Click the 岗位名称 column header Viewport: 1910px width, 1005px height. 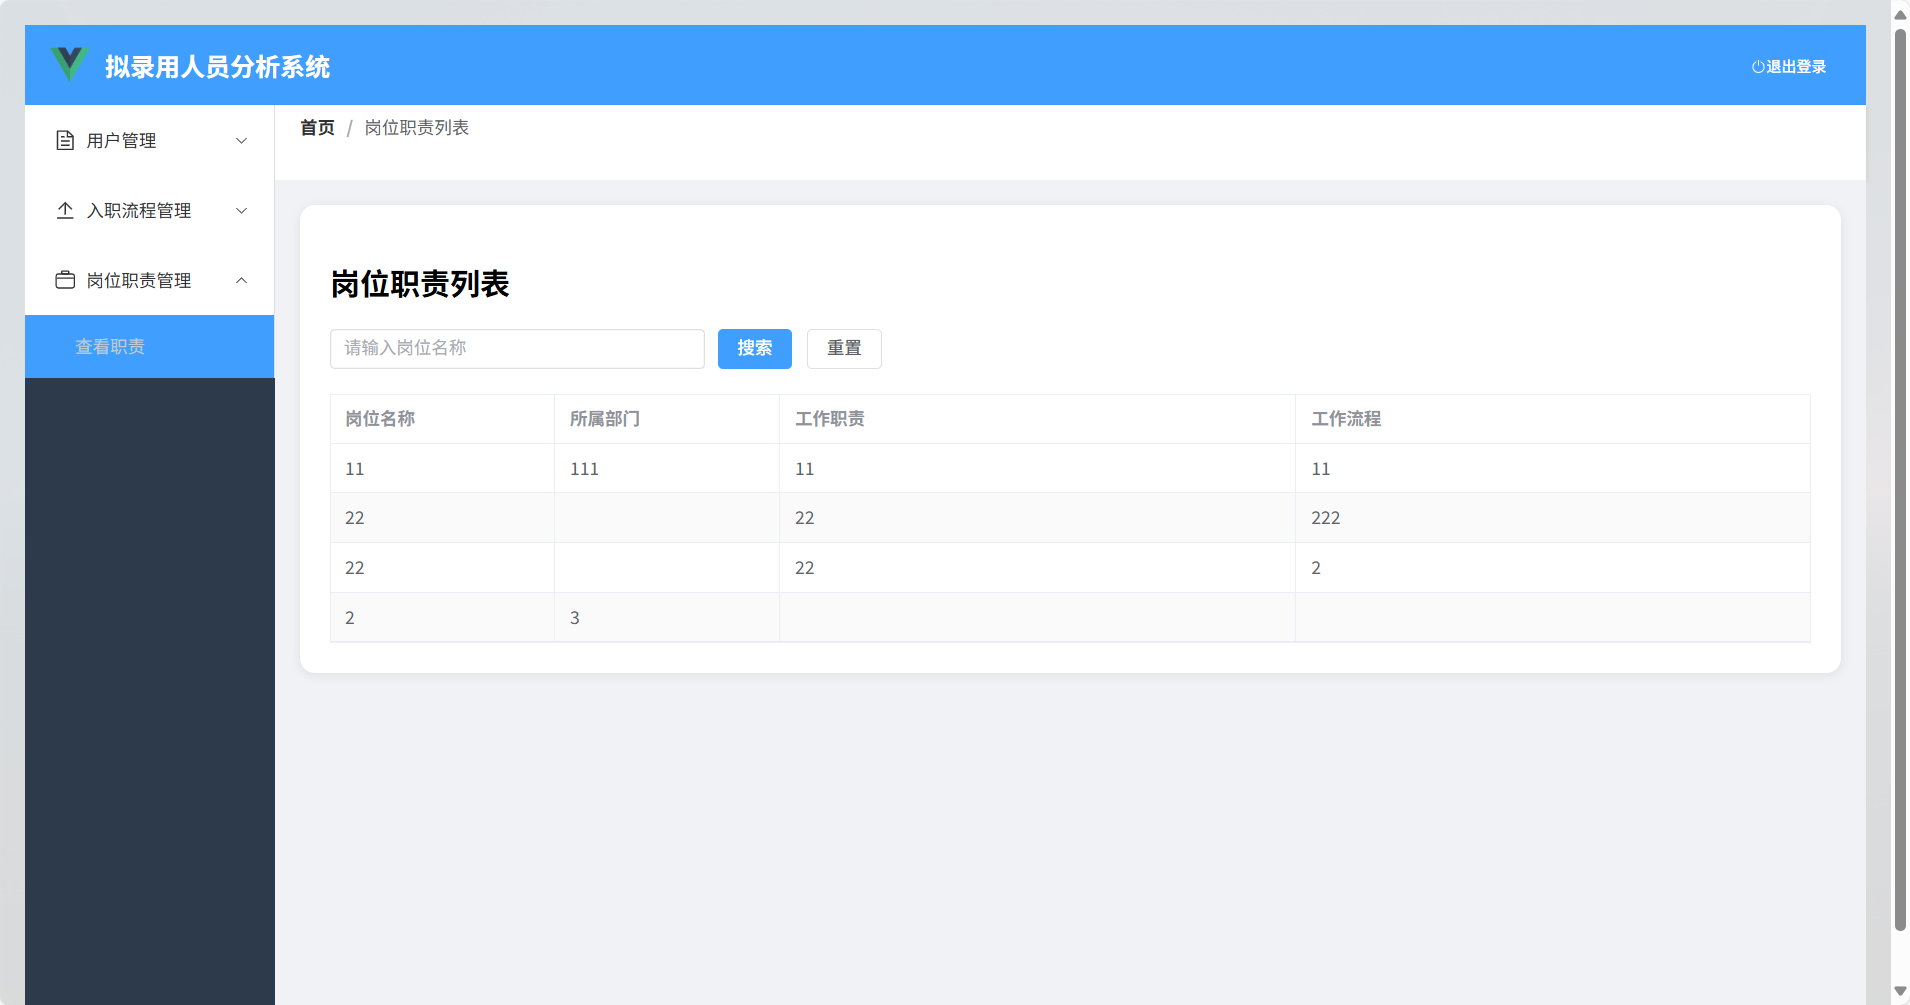(x=379, y=418)
